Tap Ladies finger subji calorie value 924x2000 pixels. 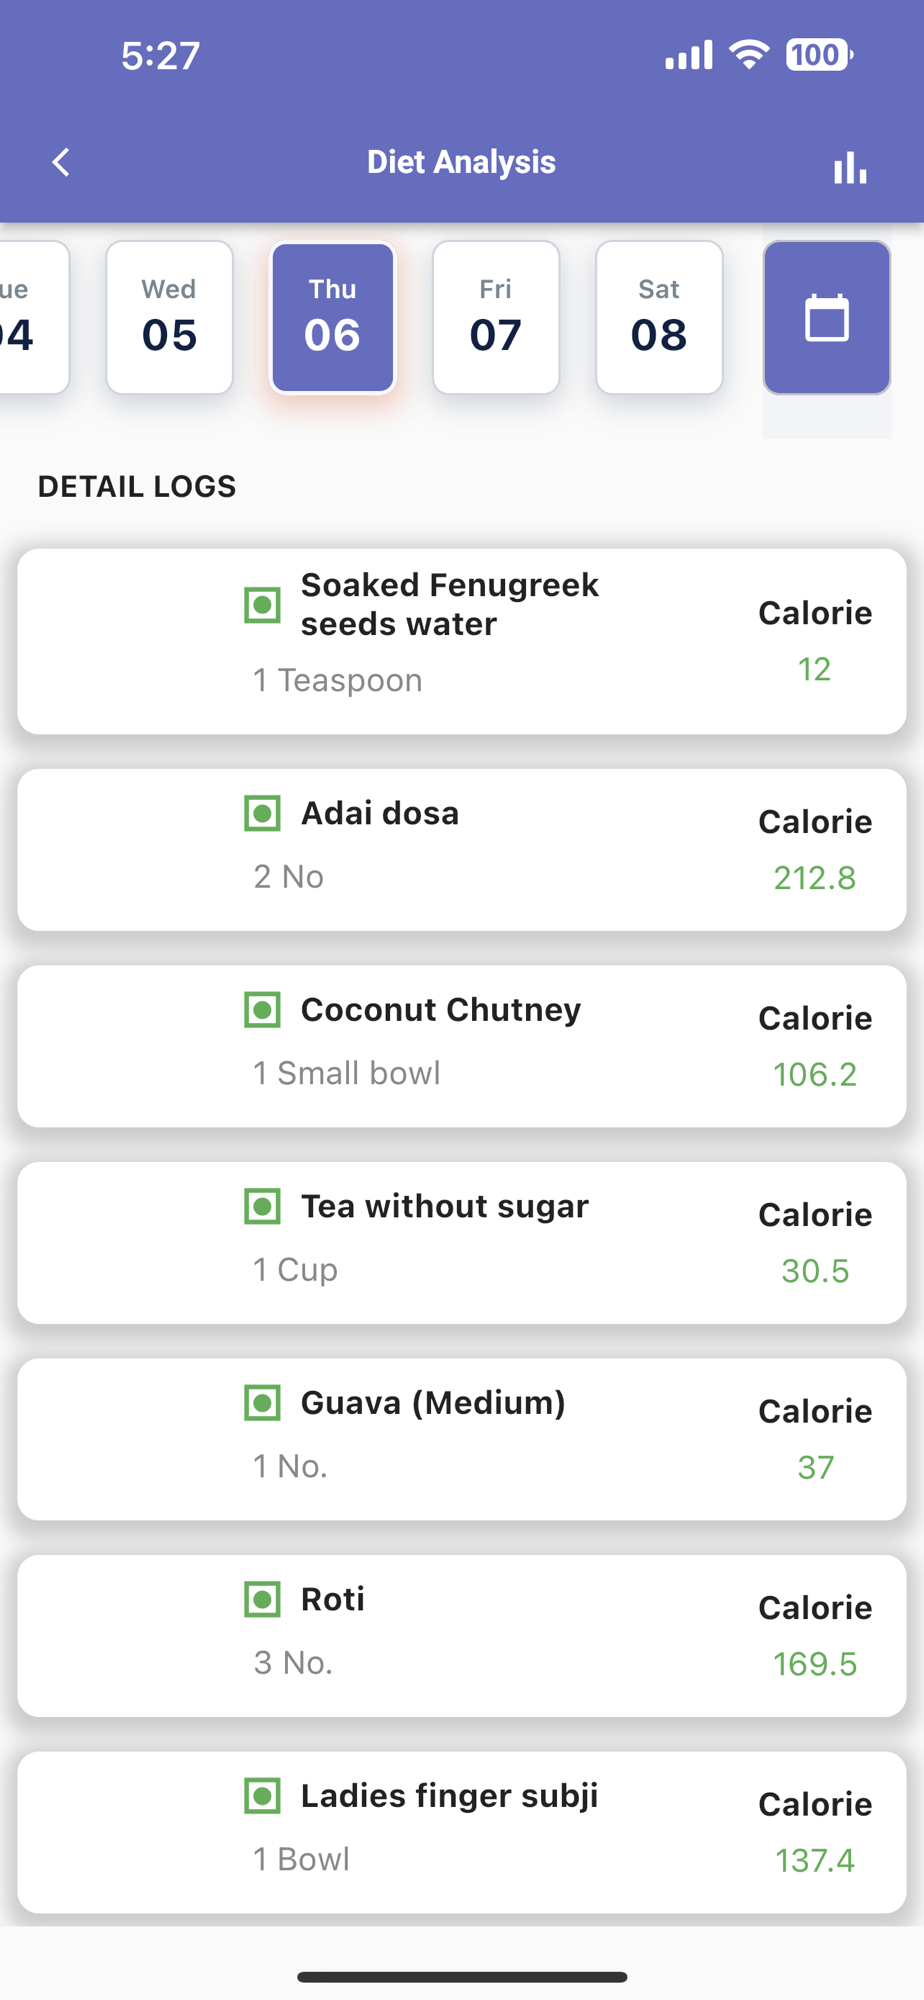pyautogui.click(x=815, y=1860)
